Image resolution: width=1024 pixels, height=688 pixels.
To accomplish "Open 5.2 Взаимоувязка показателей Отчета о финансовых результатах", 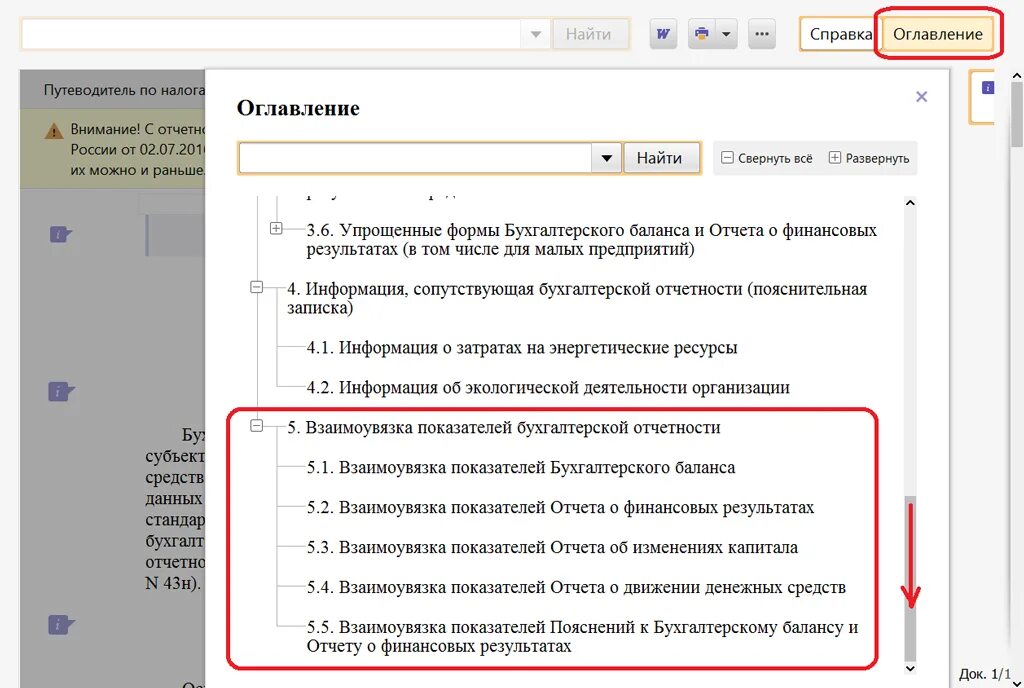I will [x=560, y=507].
